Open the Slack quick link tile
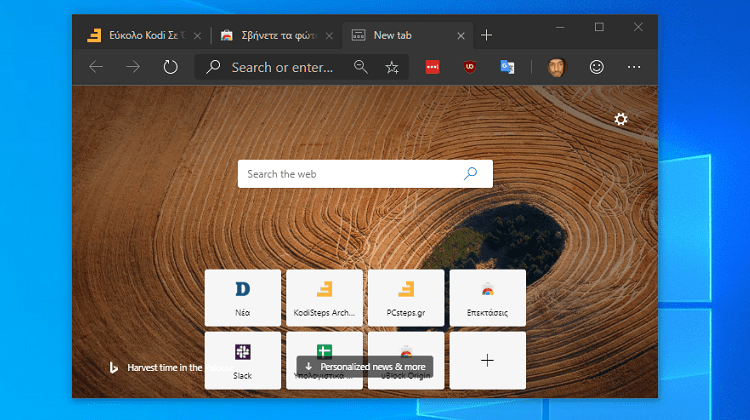Image resolution: width=750 pixels, height=420 pixels. 242,360
